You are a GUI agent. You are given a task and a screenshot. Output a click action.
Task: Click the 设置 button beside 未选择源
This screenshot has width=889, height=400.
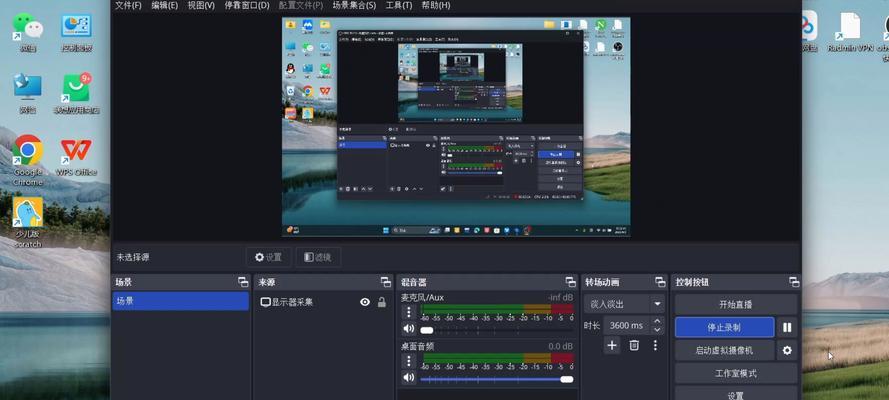click(268, 257)
